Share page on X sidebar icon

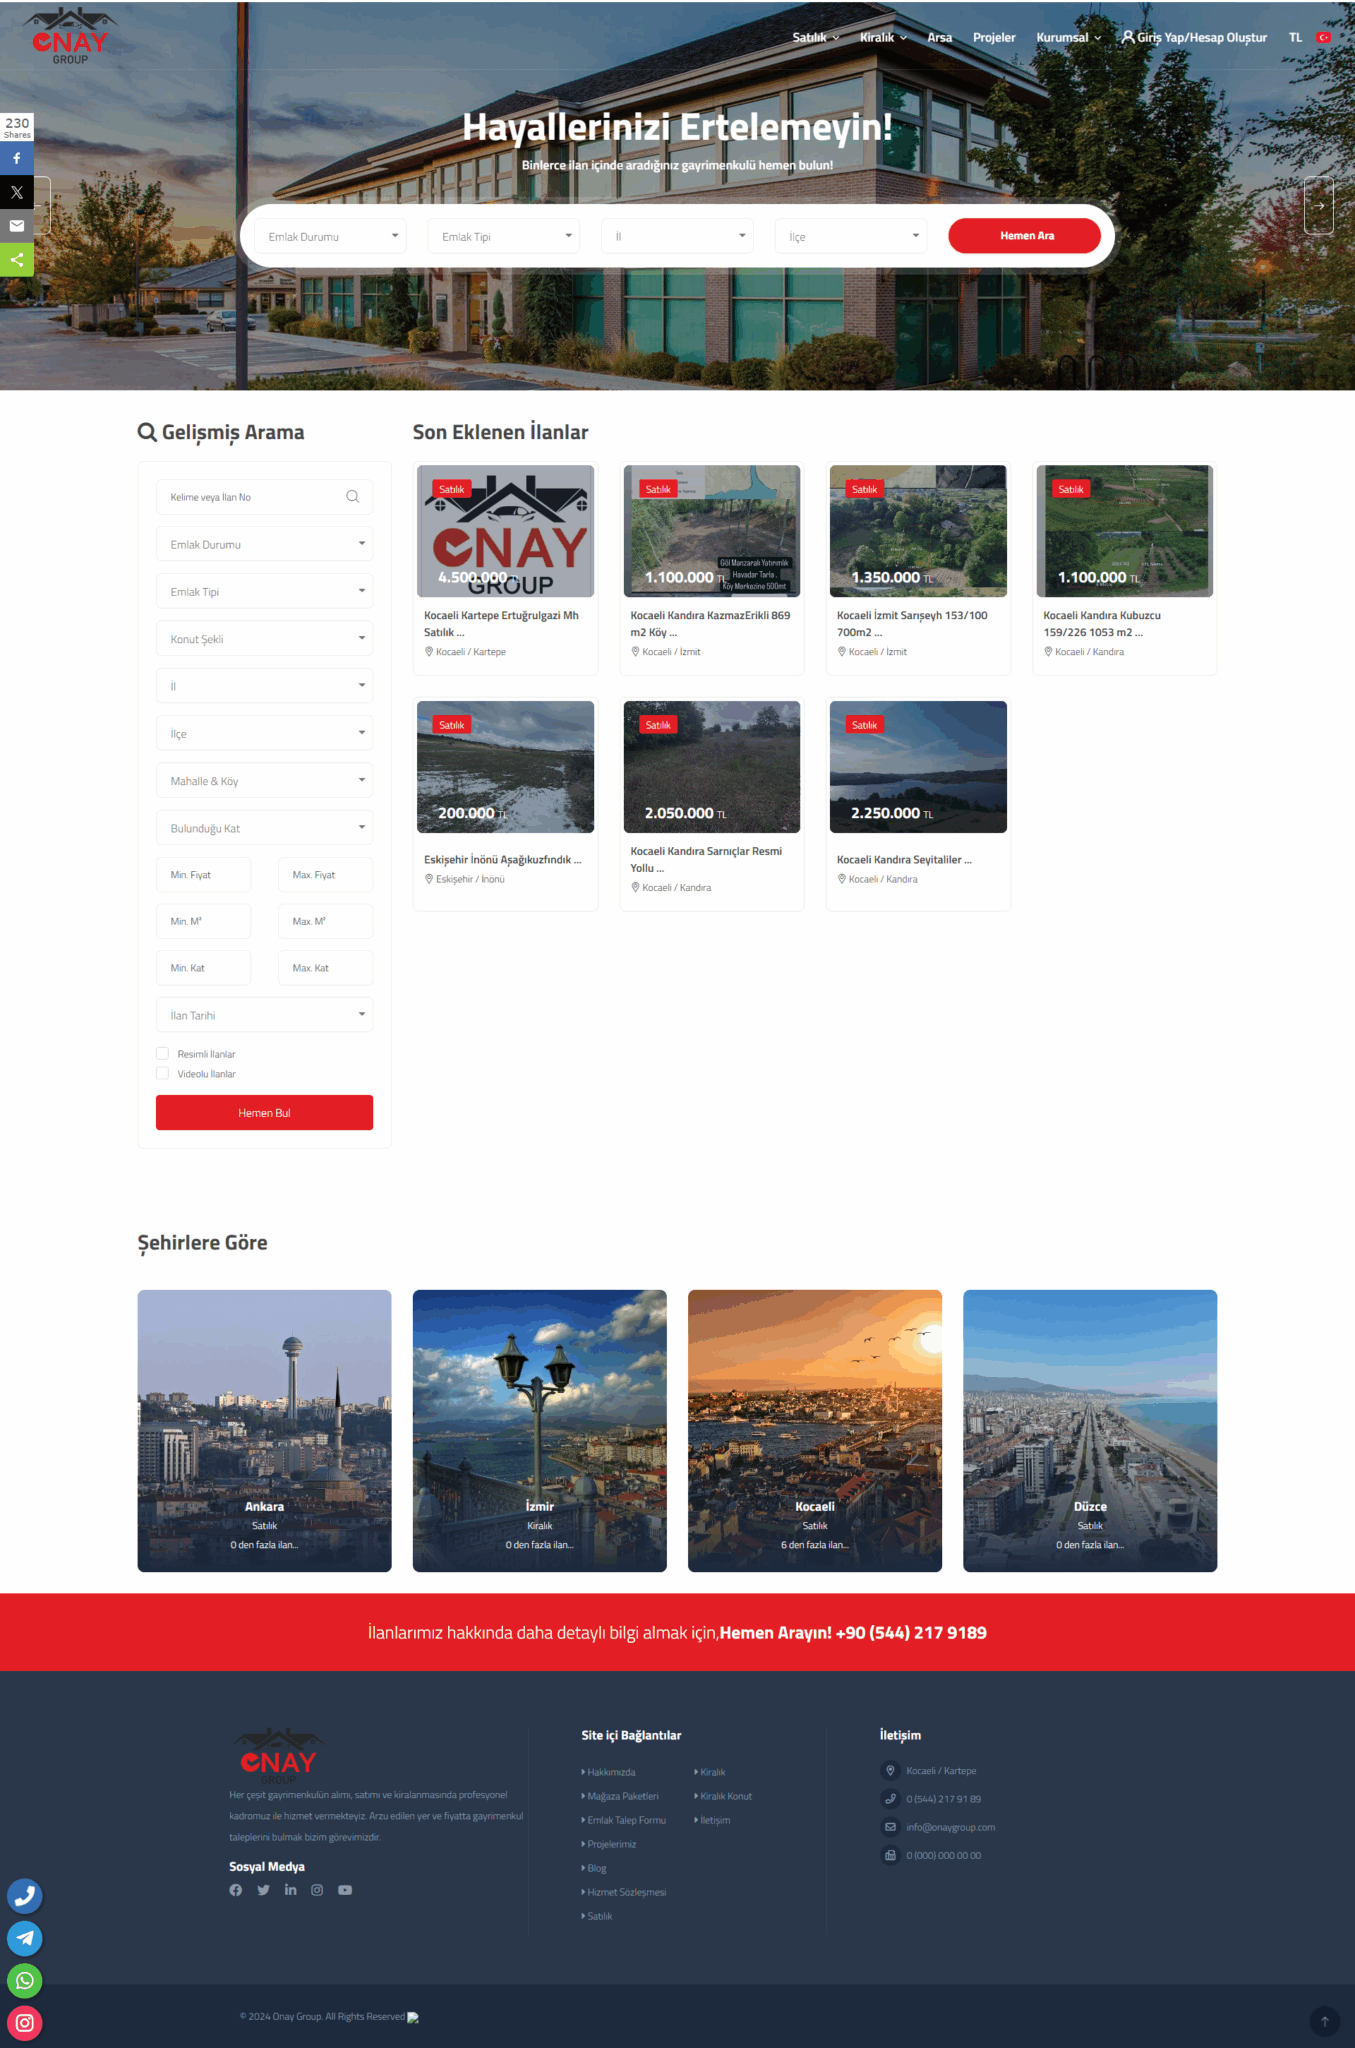tap(17, 192)
